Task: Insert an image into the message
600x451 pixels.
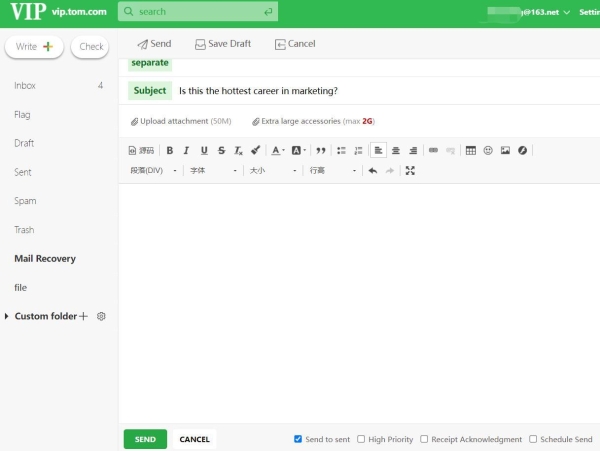Action: [505, 151]
